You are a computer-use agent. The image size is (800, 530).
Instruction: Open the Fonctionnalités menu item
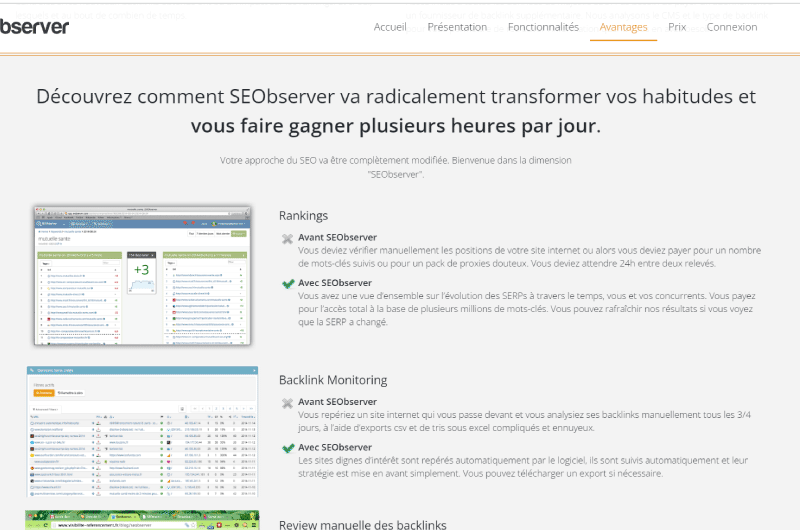(543, 27)
